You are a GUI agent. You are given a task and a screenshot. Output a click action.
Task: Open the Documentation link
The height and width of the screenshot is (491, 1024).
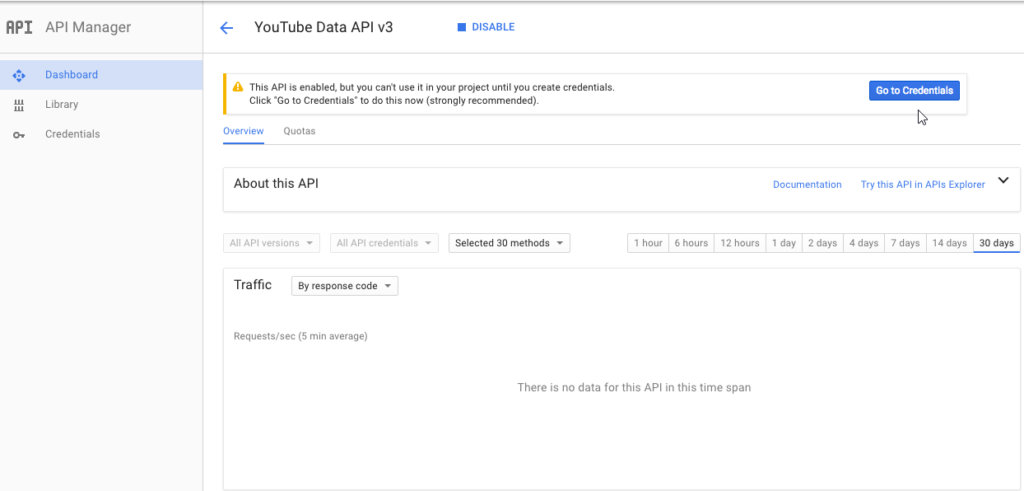807,185
